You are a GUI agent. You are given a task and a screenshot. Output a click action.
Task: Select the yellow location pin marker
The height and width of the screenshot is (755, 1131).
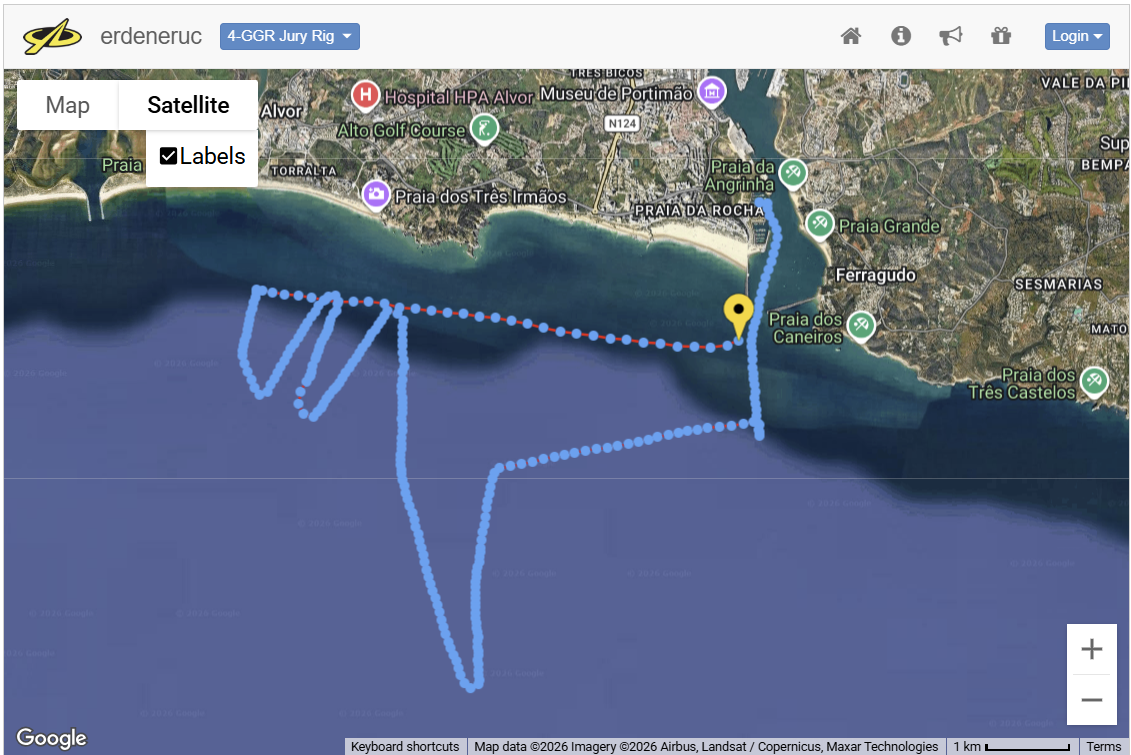tap(739, 316)
